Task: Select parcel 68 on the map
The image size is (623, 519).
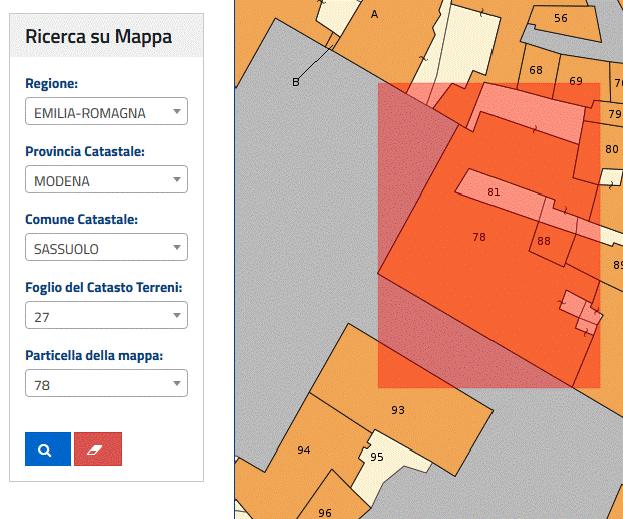Action: click(536, 70)
